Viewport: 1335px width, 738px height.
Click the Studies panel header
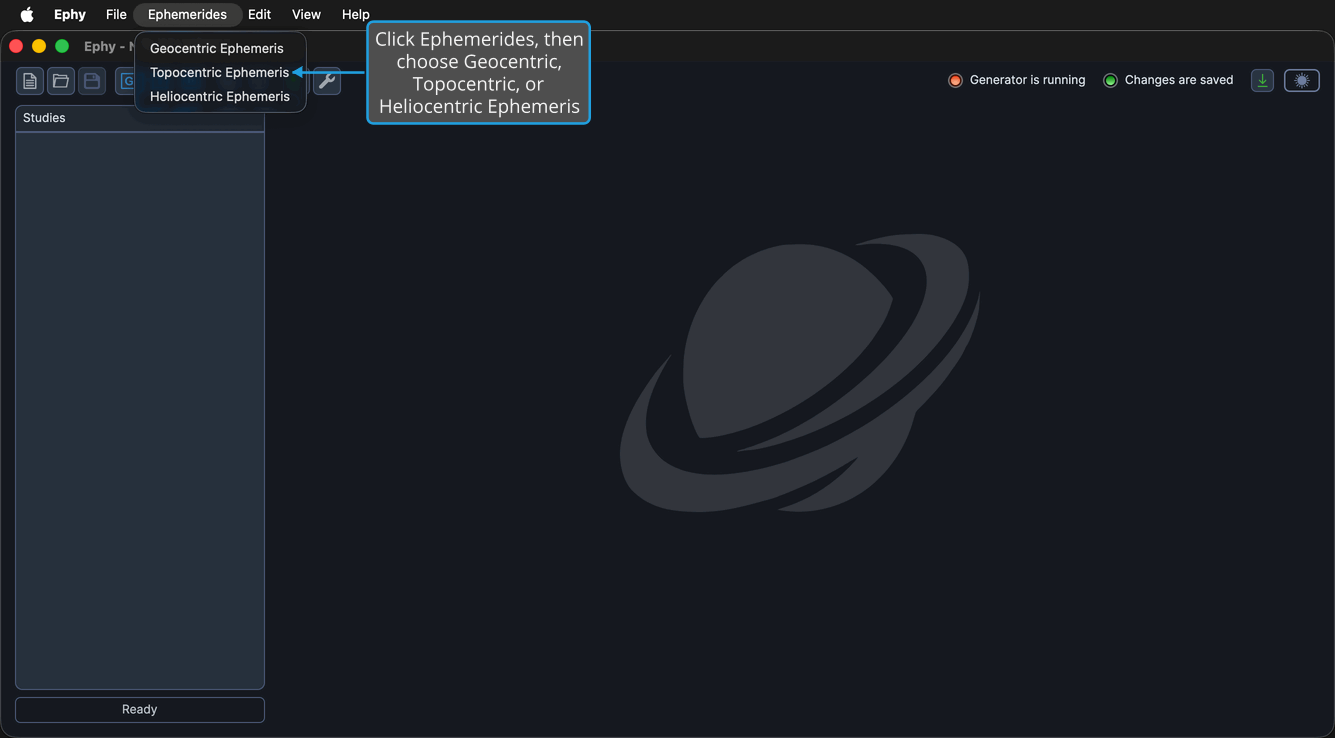click(x=140, y=118)
